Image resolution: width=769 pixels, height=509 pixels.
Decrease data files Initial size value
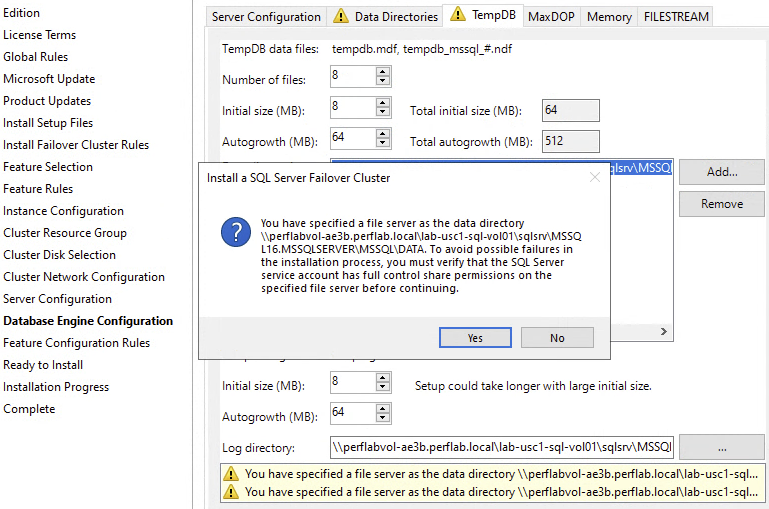(x=383, y=114)
